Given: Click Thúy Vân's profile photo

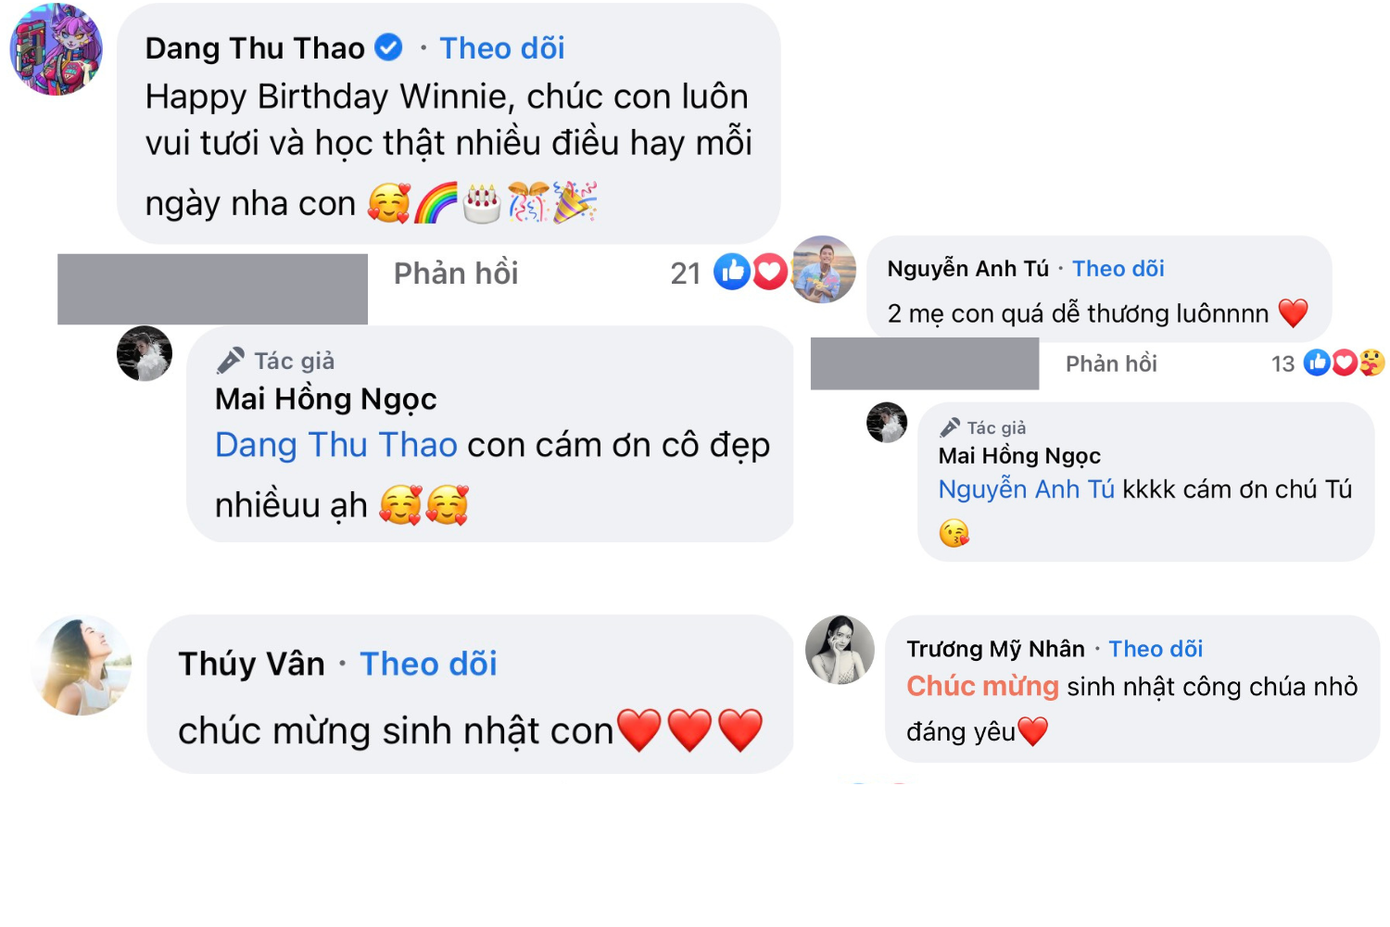Looking at the screenshot, I should pos(80,666).
